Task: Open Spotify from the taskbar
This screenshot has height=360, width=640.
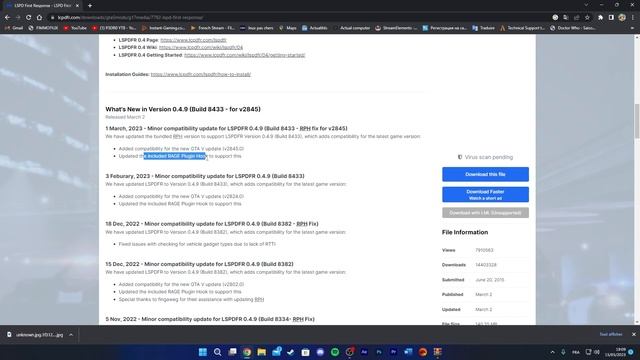Action: point(335,352)
